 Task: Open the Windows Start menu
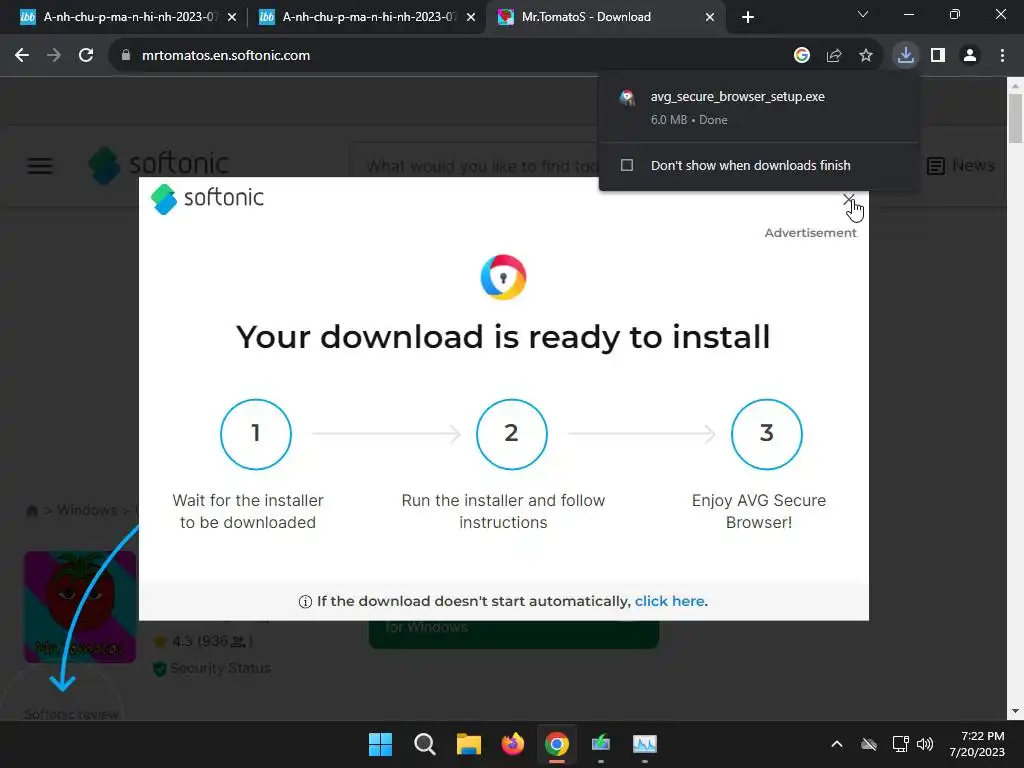(x=381, y=744)
